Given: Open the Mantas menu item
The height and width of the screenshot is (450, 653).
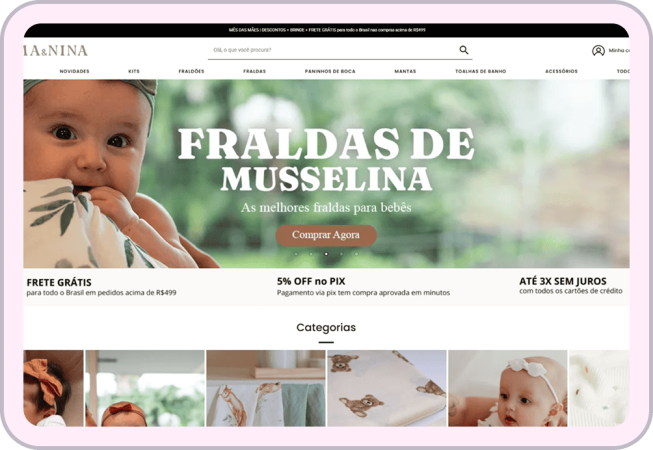Looking at the screenshot, I should tap(405, 71).
